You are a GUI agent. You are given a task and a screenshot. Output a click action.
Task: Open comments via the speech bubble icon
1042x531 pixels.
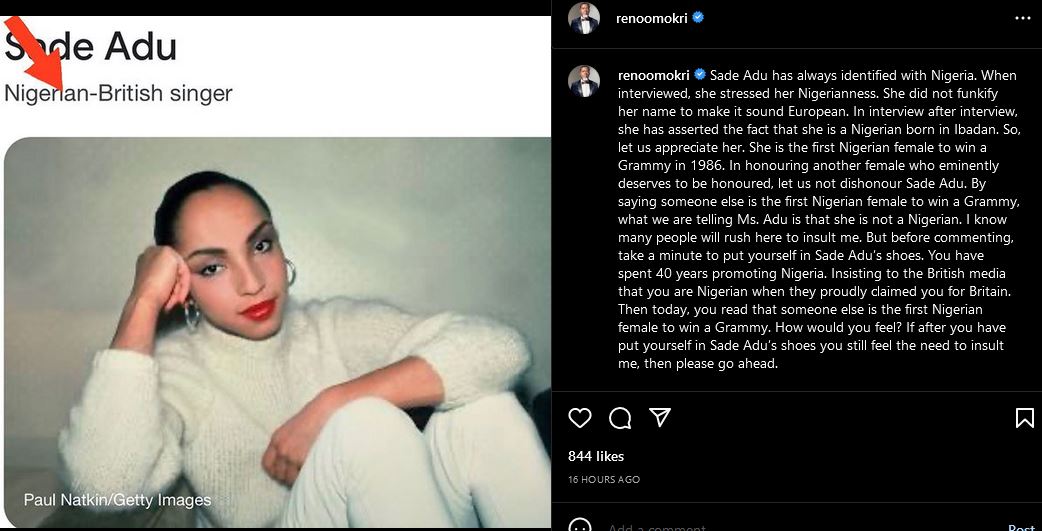point(620,418)
